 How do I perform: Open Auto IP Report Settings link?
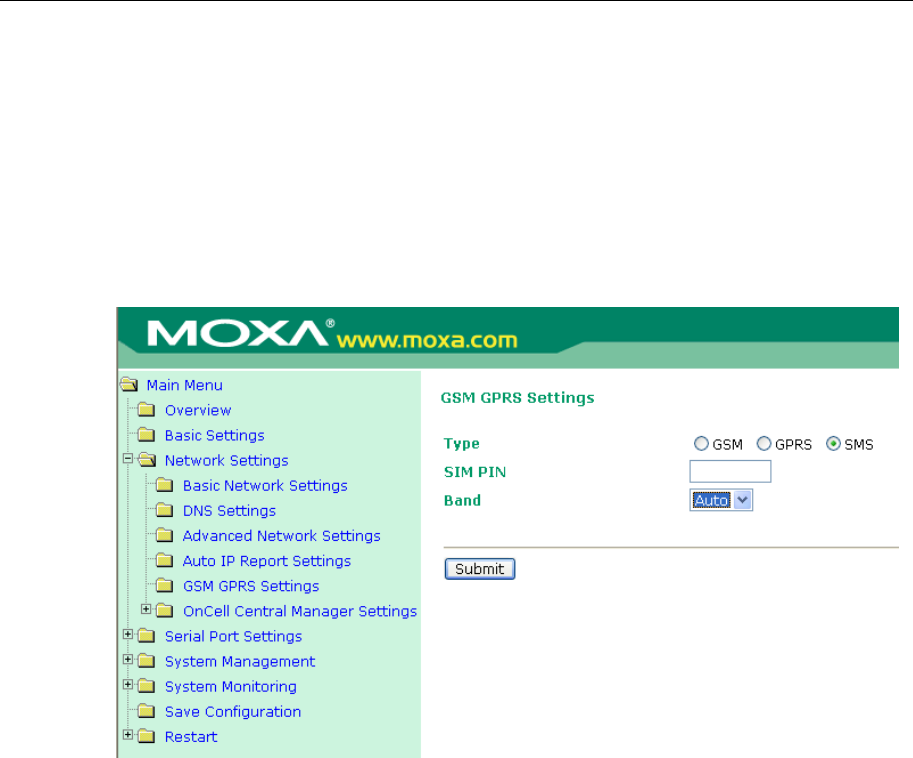click(x=267, y=560)
